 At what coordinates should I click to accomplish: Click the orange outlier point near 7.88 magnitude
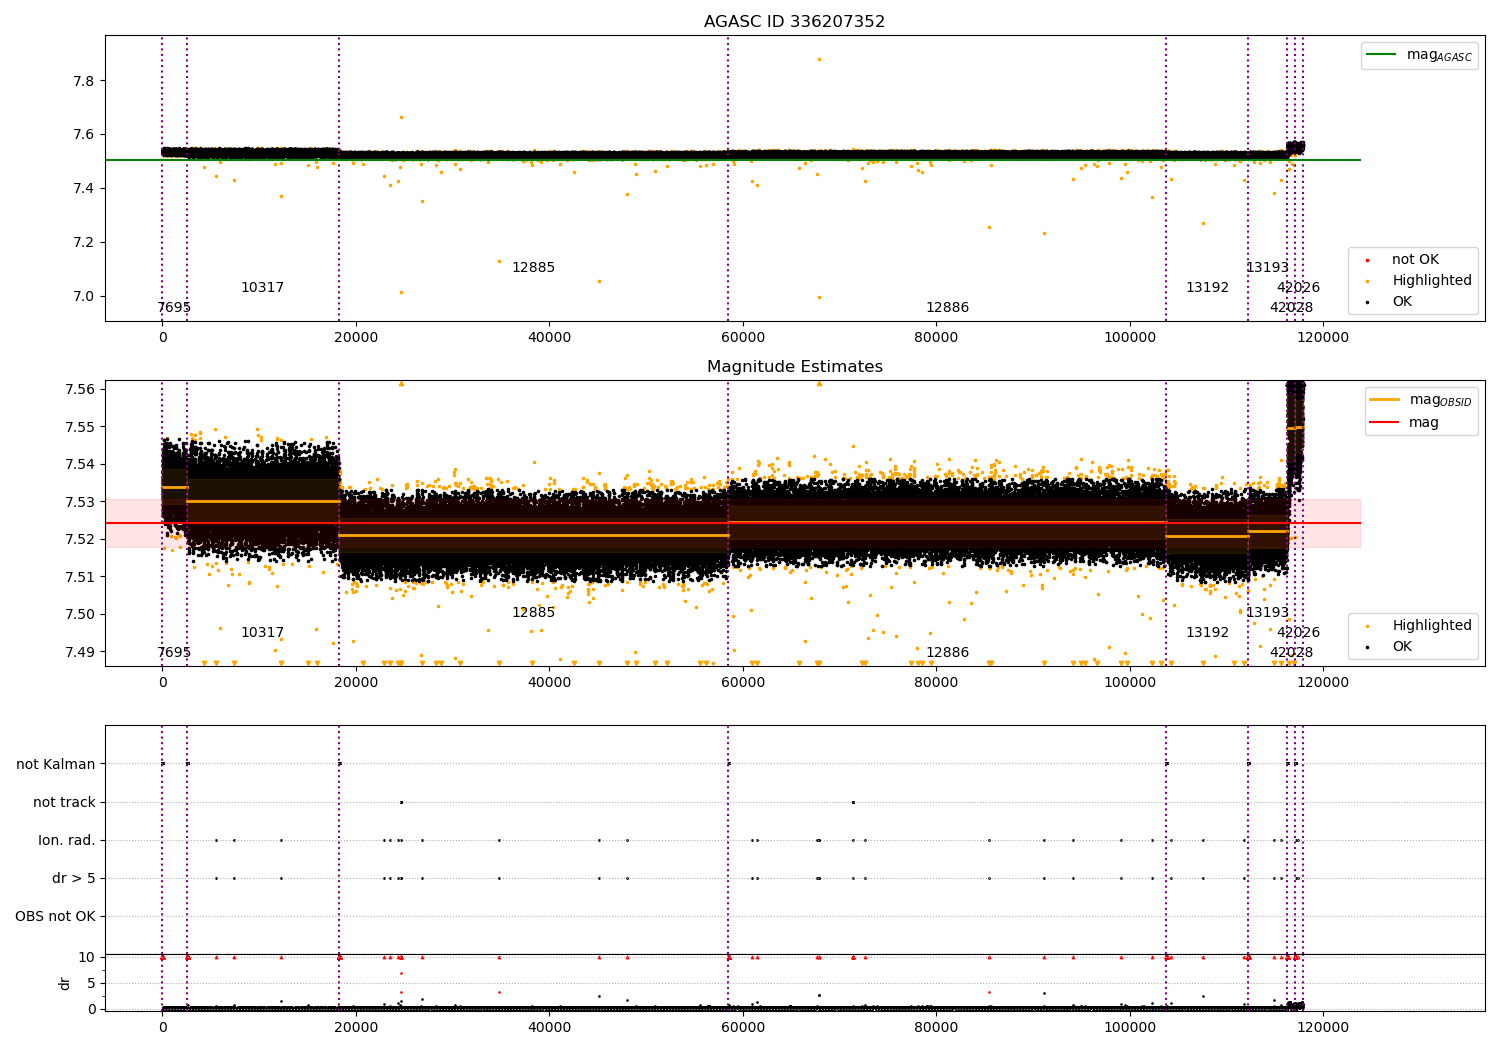(x=819, y=59)
